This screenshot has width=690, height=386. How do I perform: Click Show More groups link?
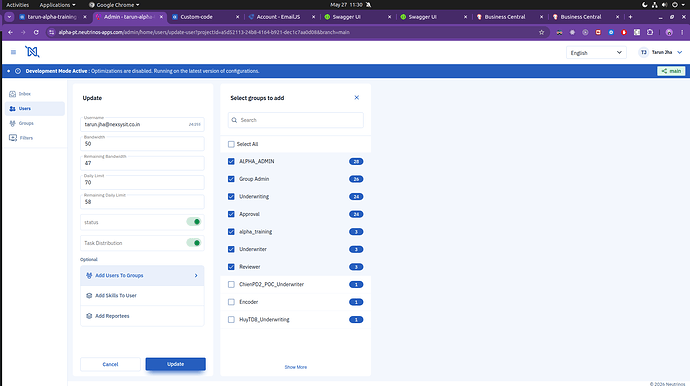click(x=296, y=367)
